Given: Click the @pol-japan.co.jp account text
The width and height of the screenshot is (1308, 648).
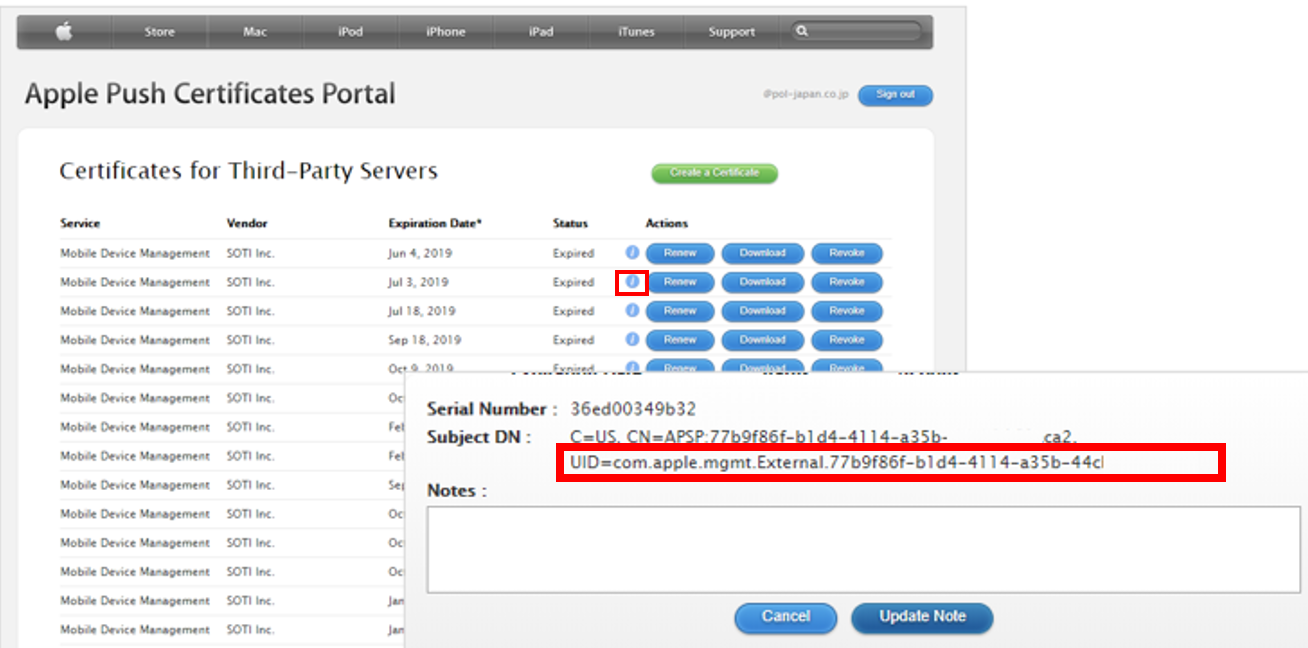Looking at the screenshot, I should pos(804,95).
